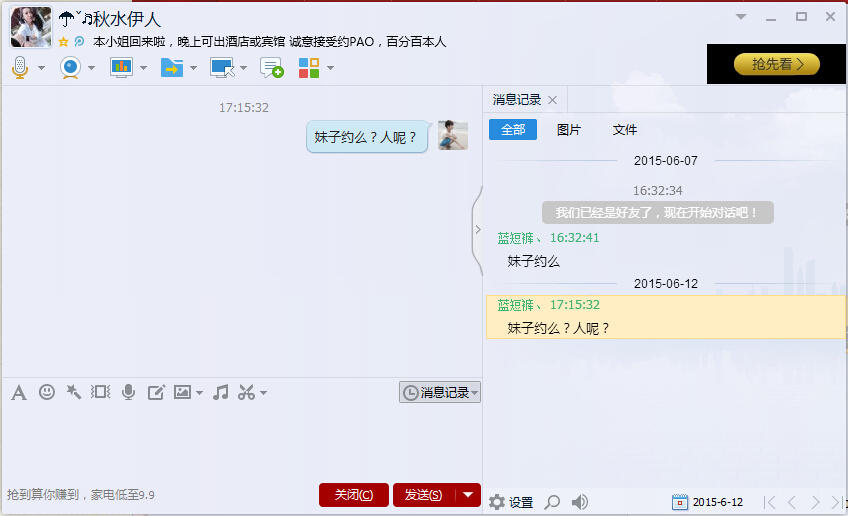Open voice call options dropdown arrow
848x516 pixels.
point(41,68)
